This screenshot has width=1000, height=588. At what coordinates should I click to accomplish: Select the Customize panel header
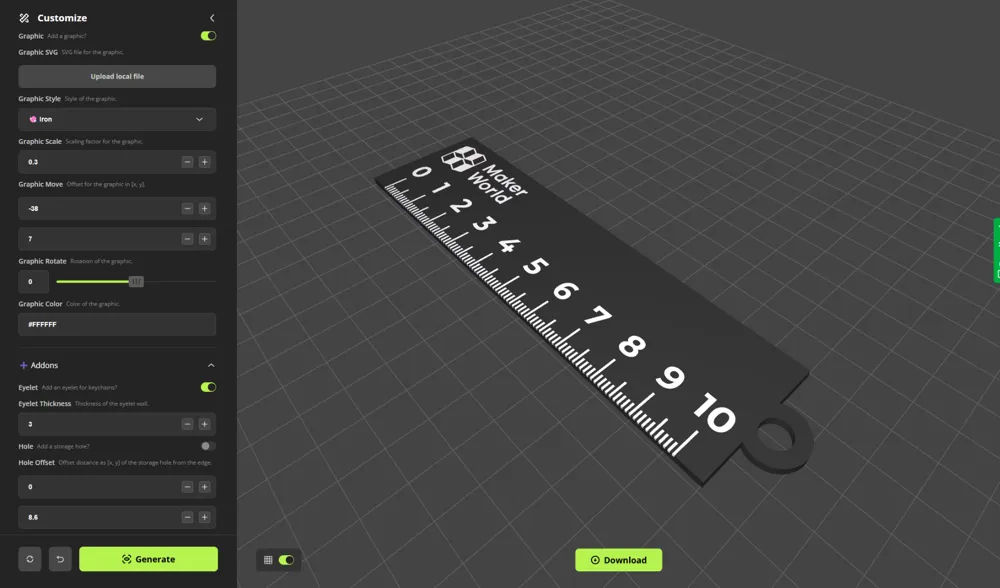[x=62, y=17]
